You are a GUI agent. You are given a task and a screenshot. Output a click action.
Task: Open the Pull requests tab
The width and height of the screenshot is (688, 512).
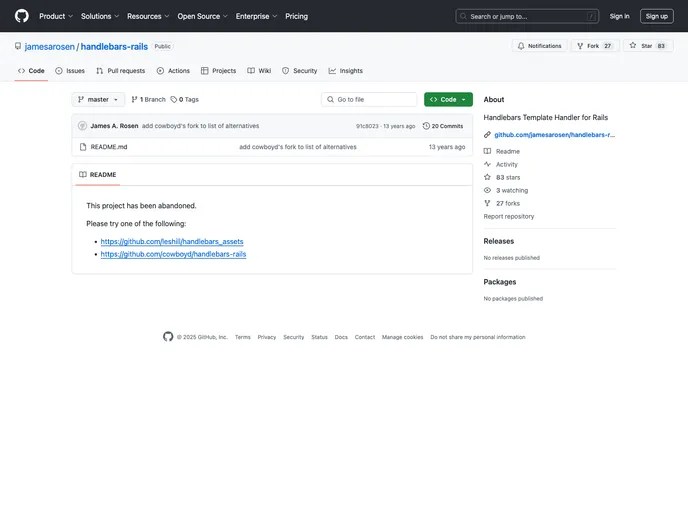point(121,71)
